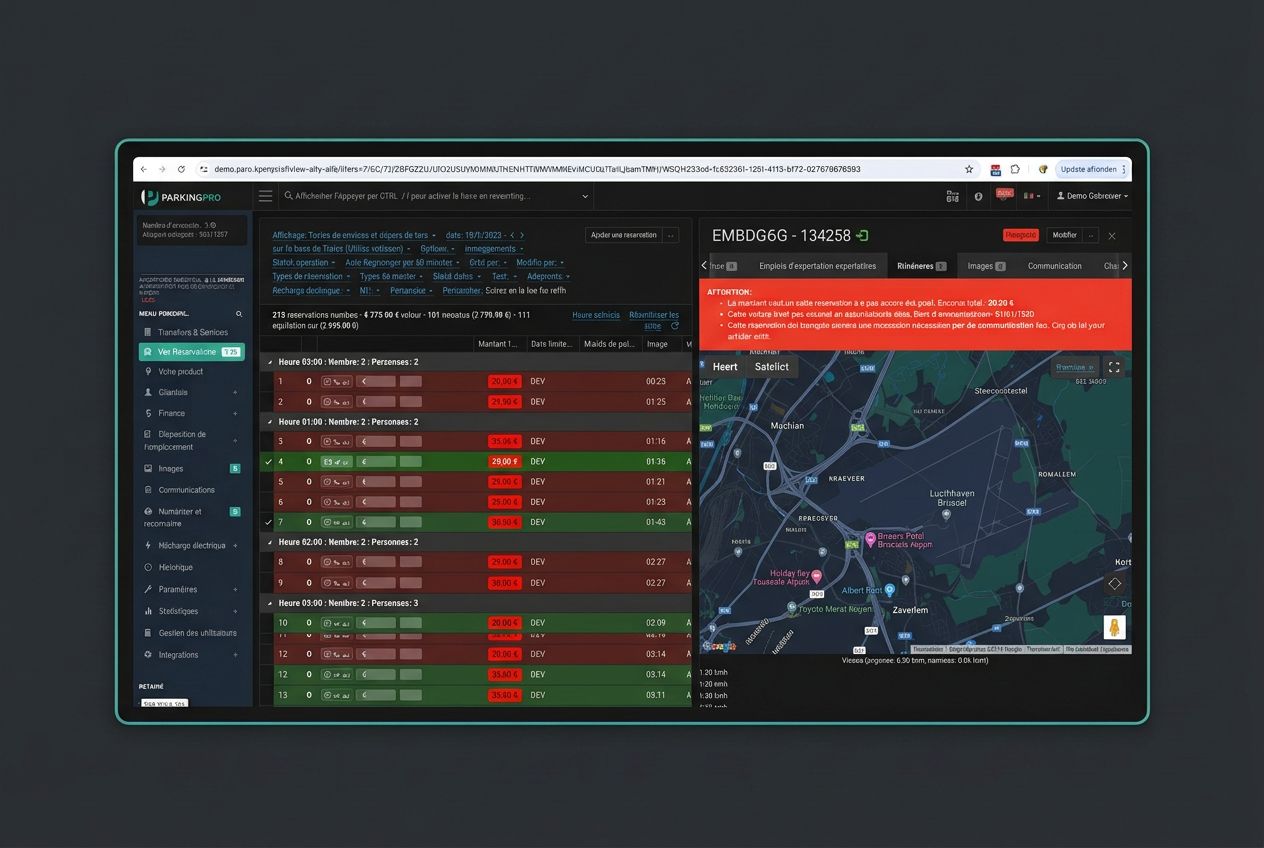Screen dimensions: 1264x848
Task: Collapse the Heure 03:00 Personses: 3 group
Action: coord(269,604)
